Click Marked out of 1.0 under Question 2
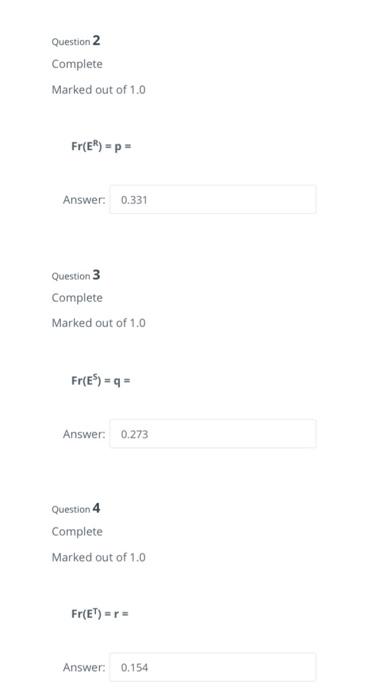Viewport: 385px width, 700px height. pos(99,90)
